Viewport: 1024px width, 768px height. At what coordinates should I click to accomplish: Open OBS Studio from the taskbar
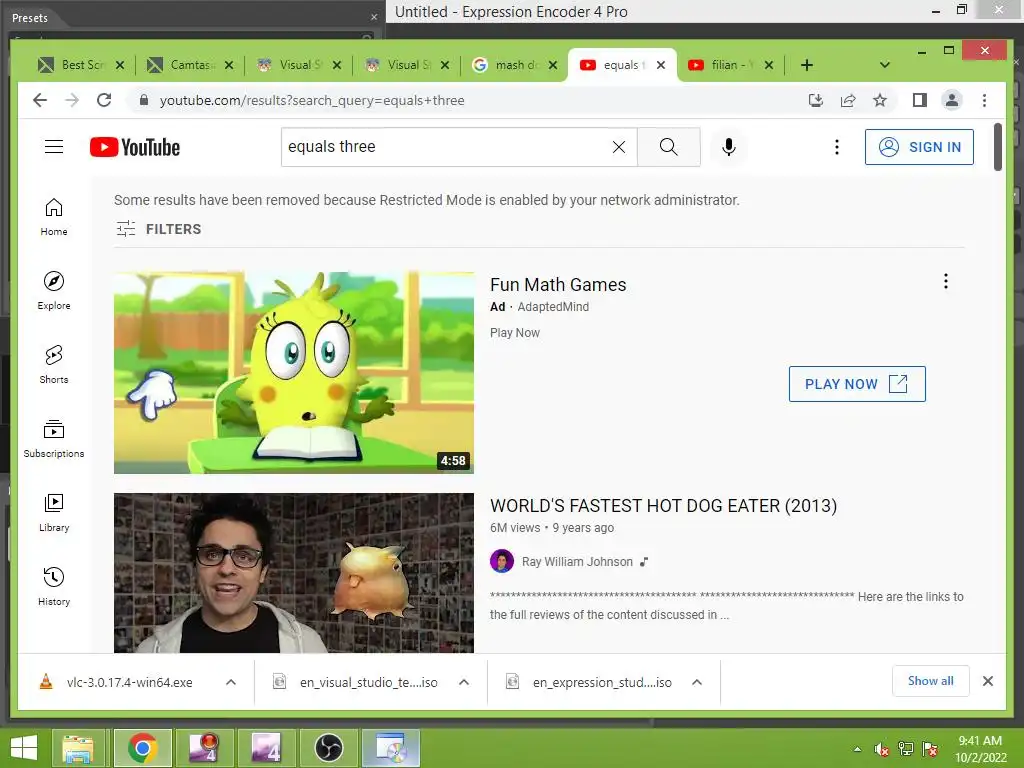328,748
